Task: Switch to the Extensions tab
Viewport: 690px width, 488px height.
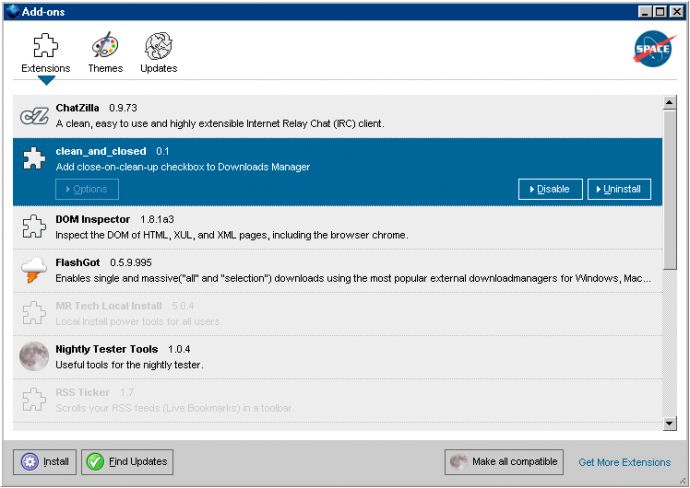Action: tap(46, 53)
